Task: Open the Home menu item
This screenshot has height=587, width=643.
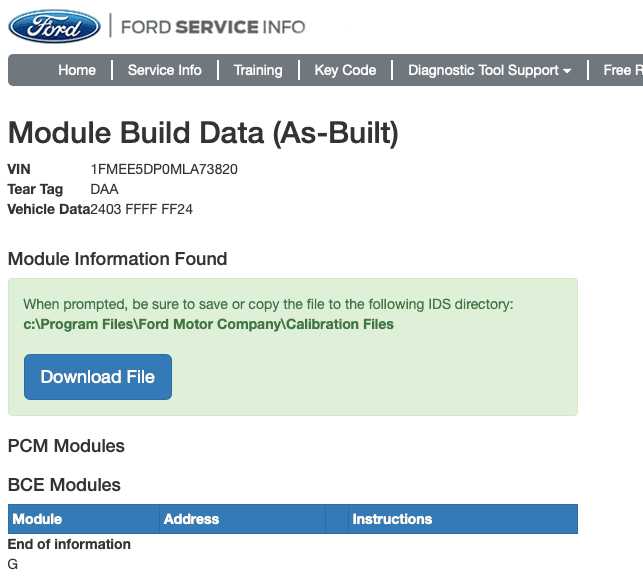Action: 77,70
